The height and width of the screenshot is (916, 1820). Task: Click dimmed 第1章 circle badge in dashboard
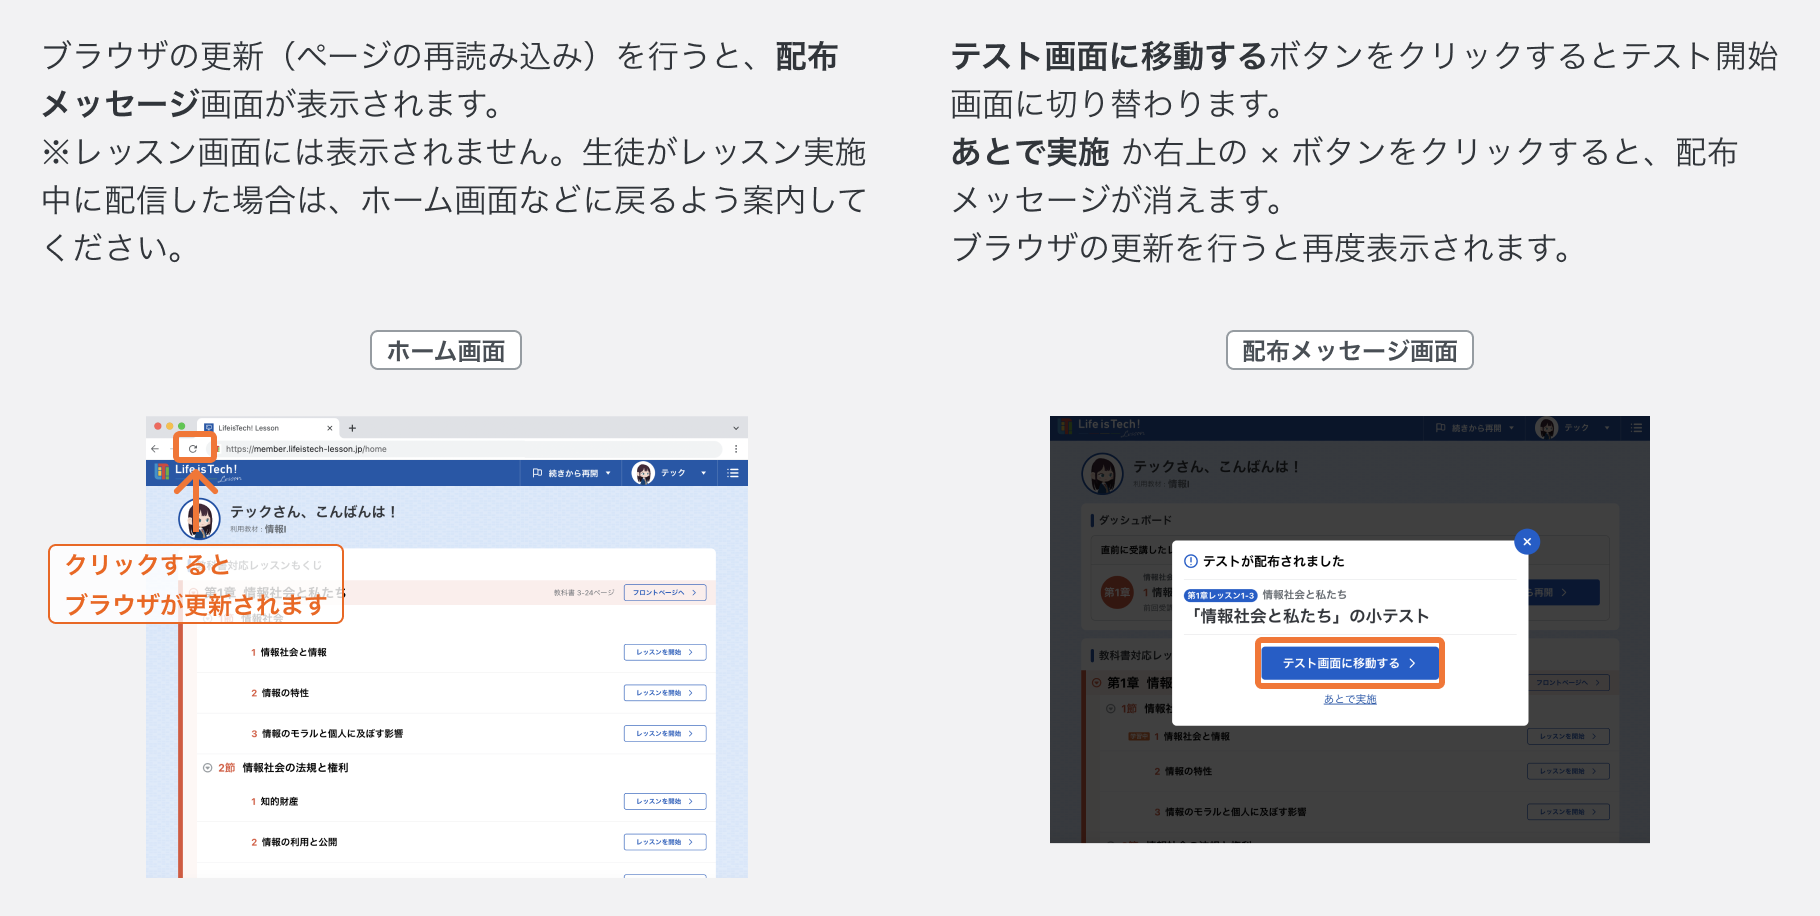point(1117,592)
